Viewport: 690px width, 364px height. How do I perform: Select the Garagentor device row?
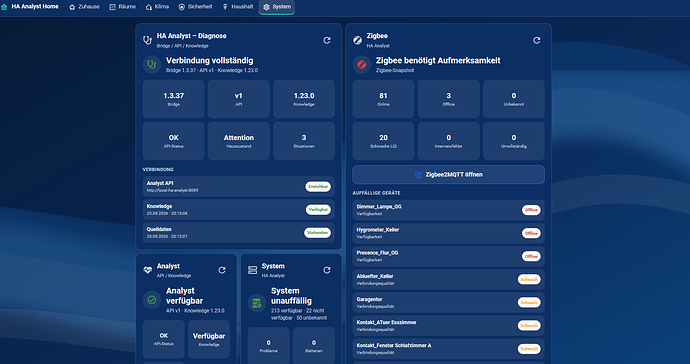pyautogui.click(x=448, y=302)
